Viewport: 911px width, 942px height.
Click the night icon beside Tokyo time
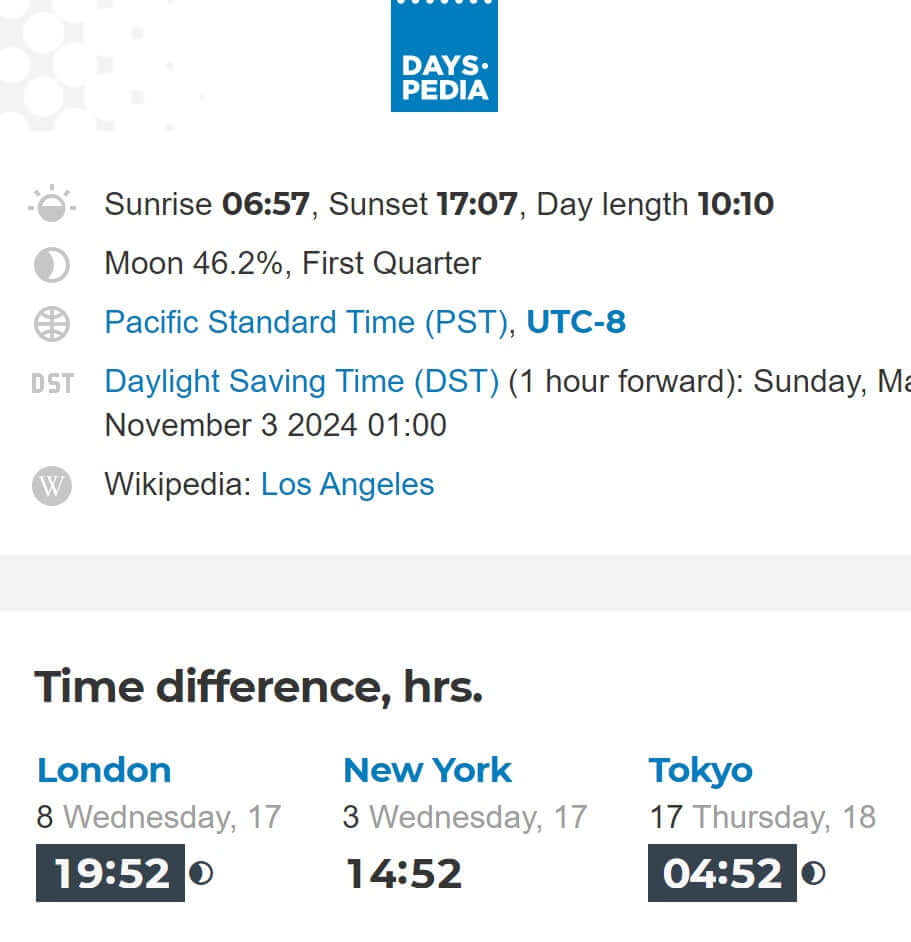[813, 874]
